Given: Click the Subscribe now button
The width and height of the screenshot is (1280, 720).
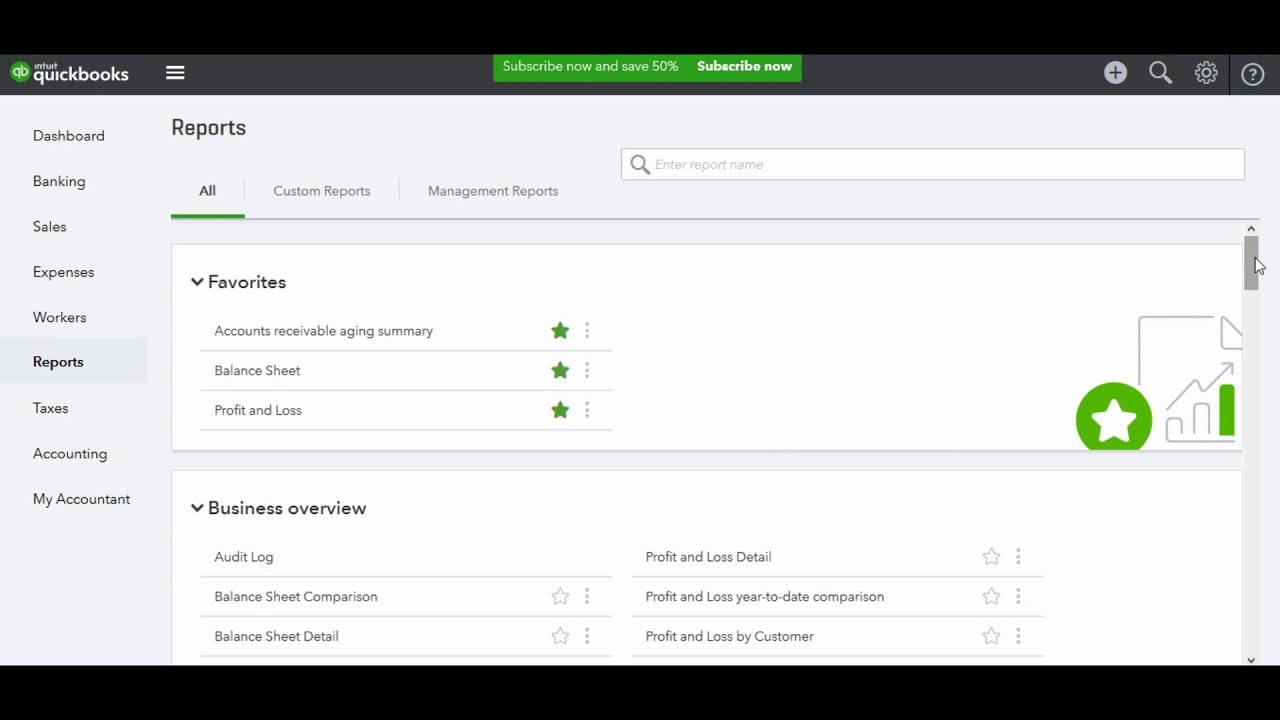Looking at the screenshot, I should pyautogui.click(x=744, y=67).
